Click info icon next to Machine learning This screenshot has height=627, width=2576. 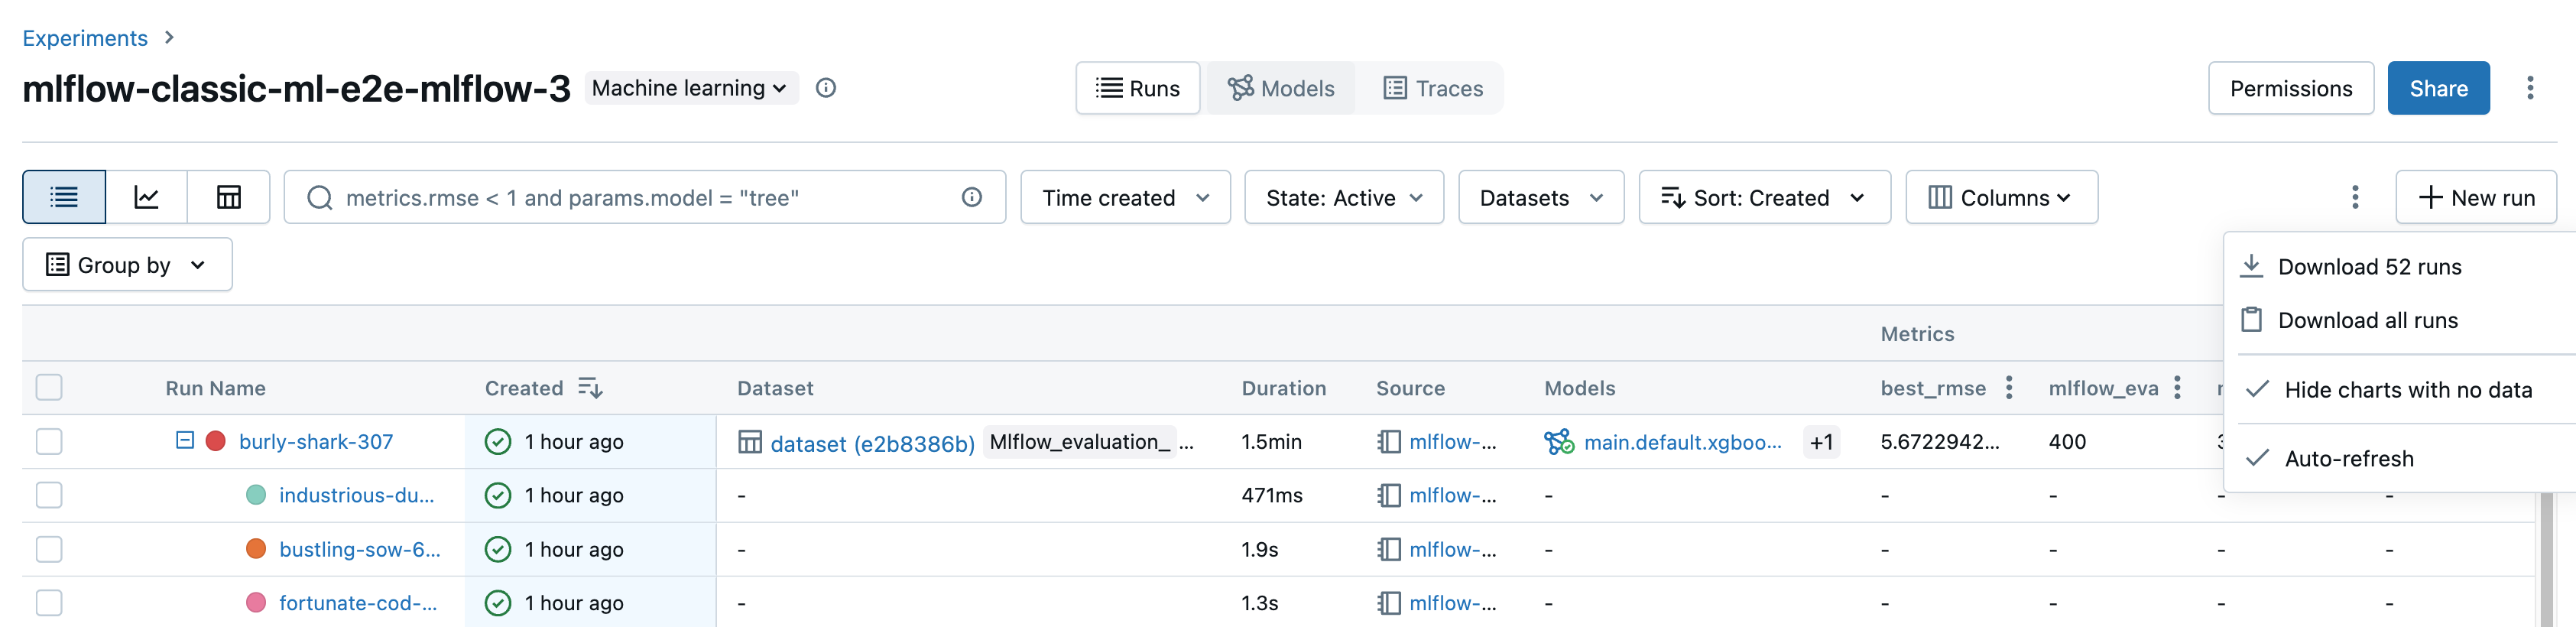825,88
